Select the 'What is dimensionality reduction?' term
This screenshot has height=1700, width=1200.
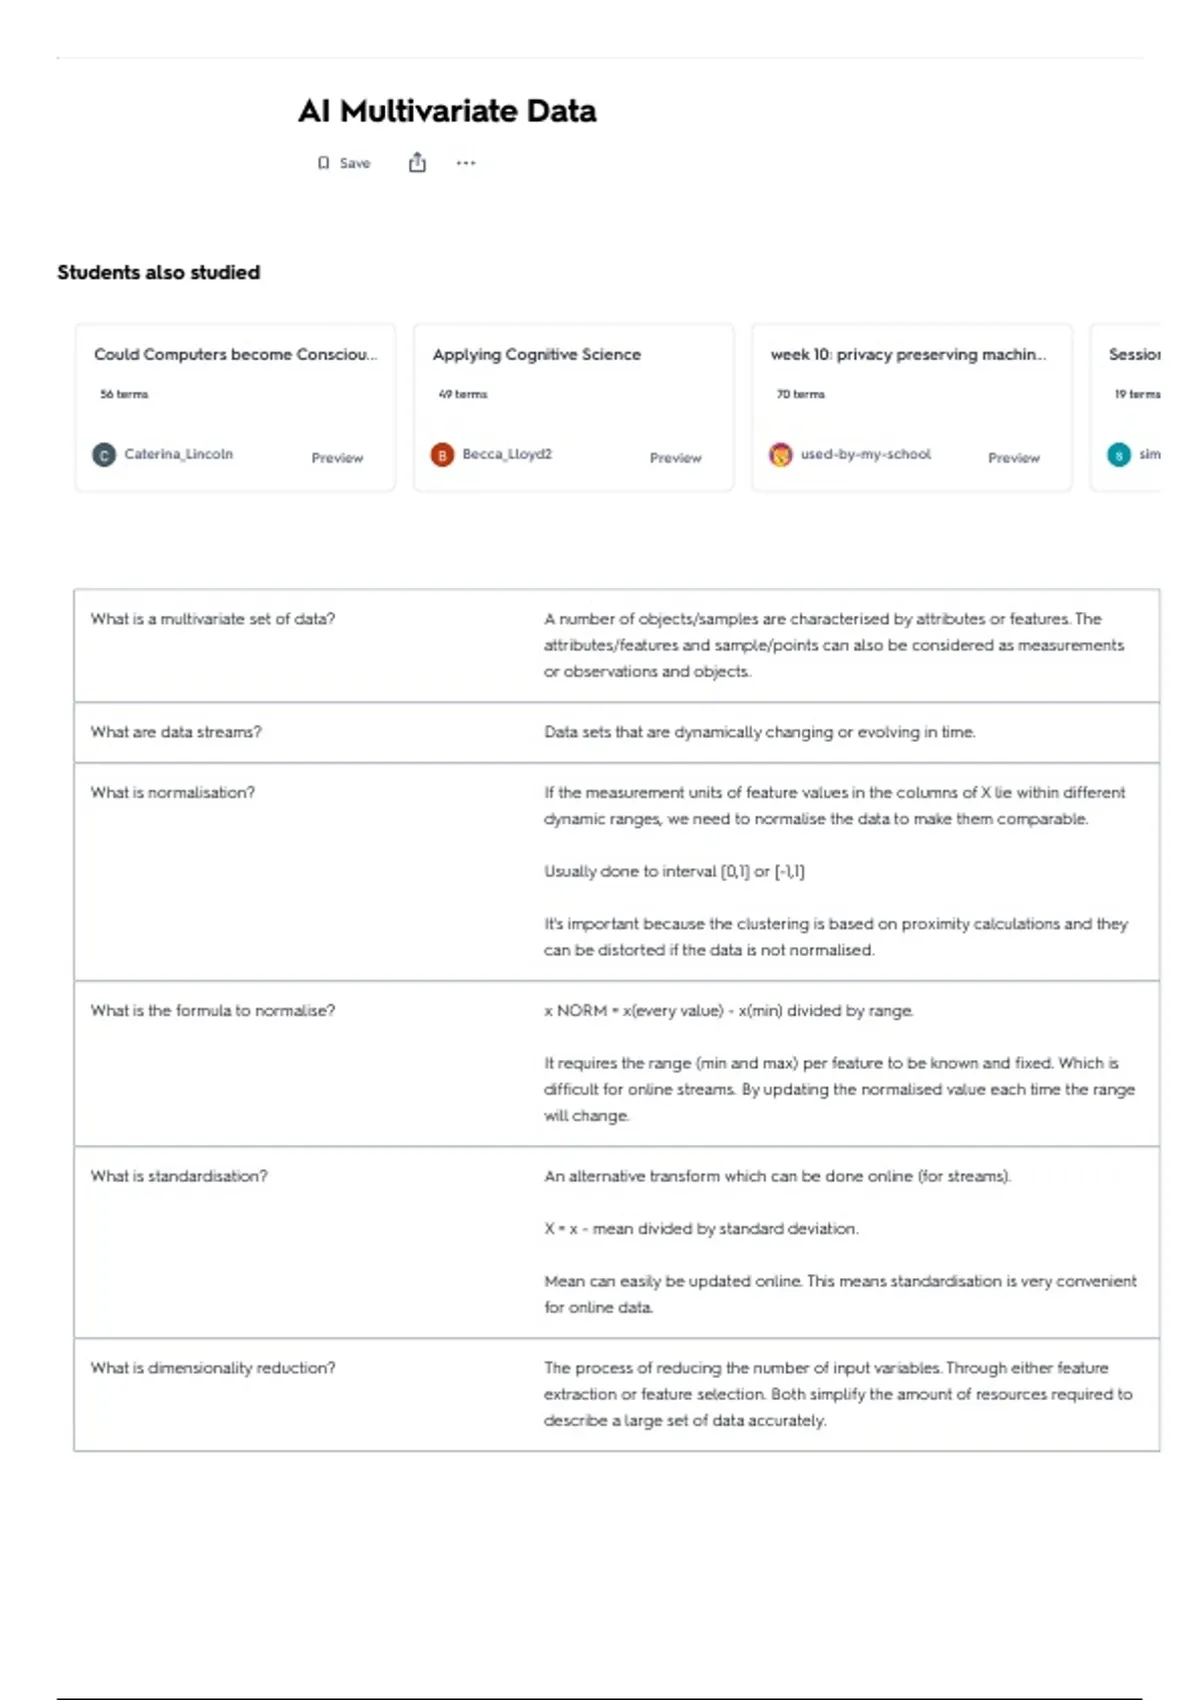point(213,1368)
